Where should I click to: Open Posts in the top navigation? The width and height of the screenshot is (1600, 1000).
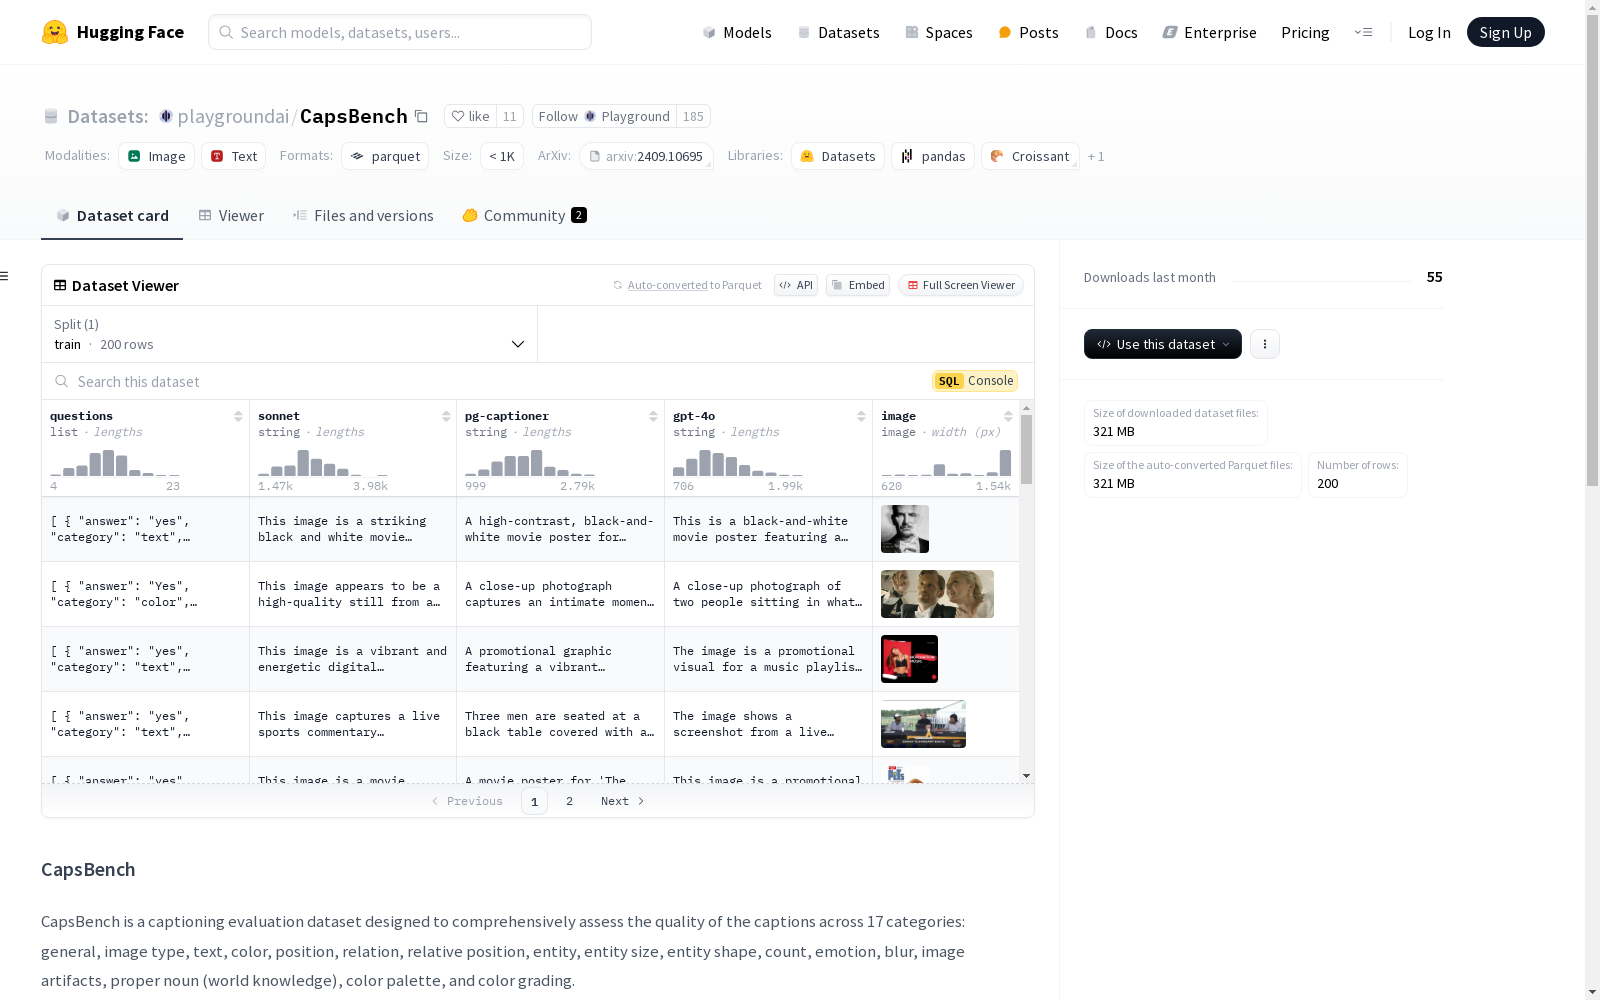1028,32
